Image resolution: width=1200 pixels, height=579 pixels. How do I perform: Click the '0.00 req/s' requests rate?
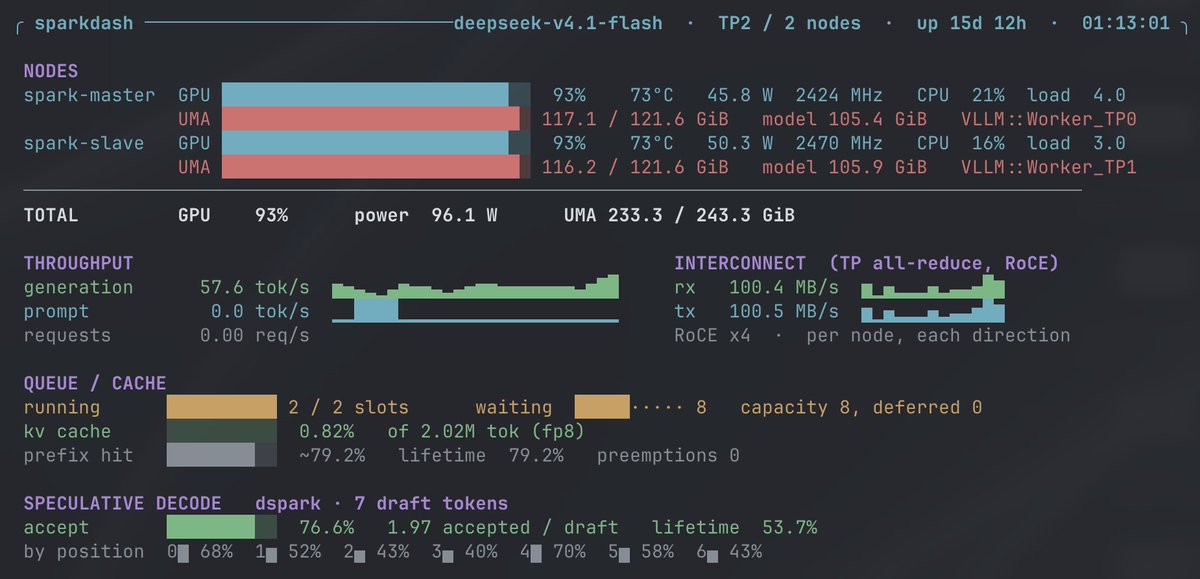point(255,335)
